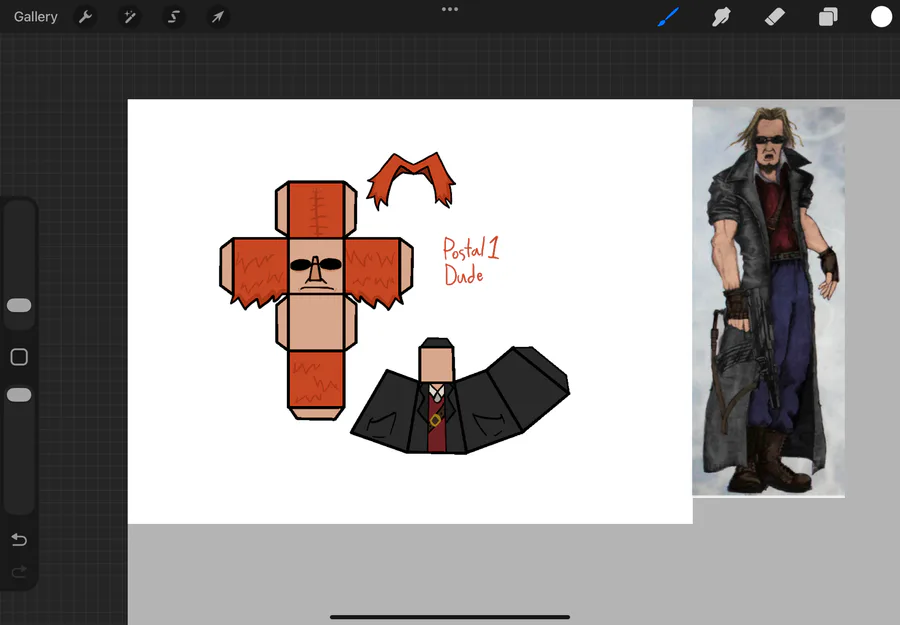The image size is (900, 625).
Task: Click the brush size slider handle
Action: [x=19, y=305]
